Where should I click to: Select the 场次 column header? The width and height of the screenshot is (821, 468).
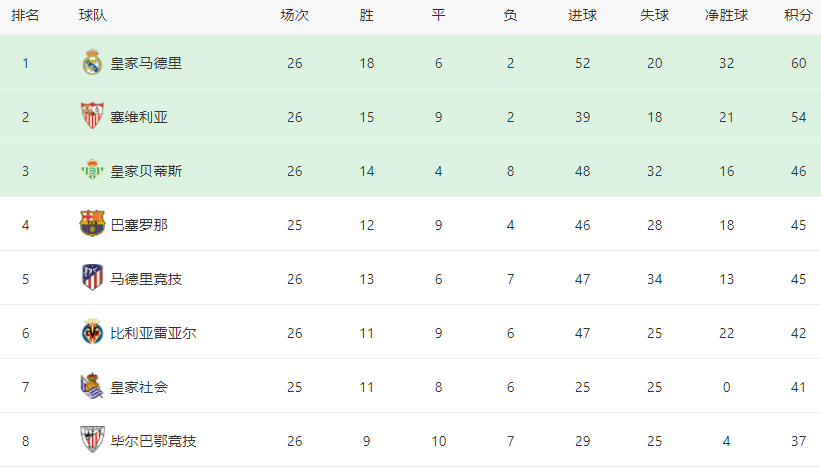[294, 15]
